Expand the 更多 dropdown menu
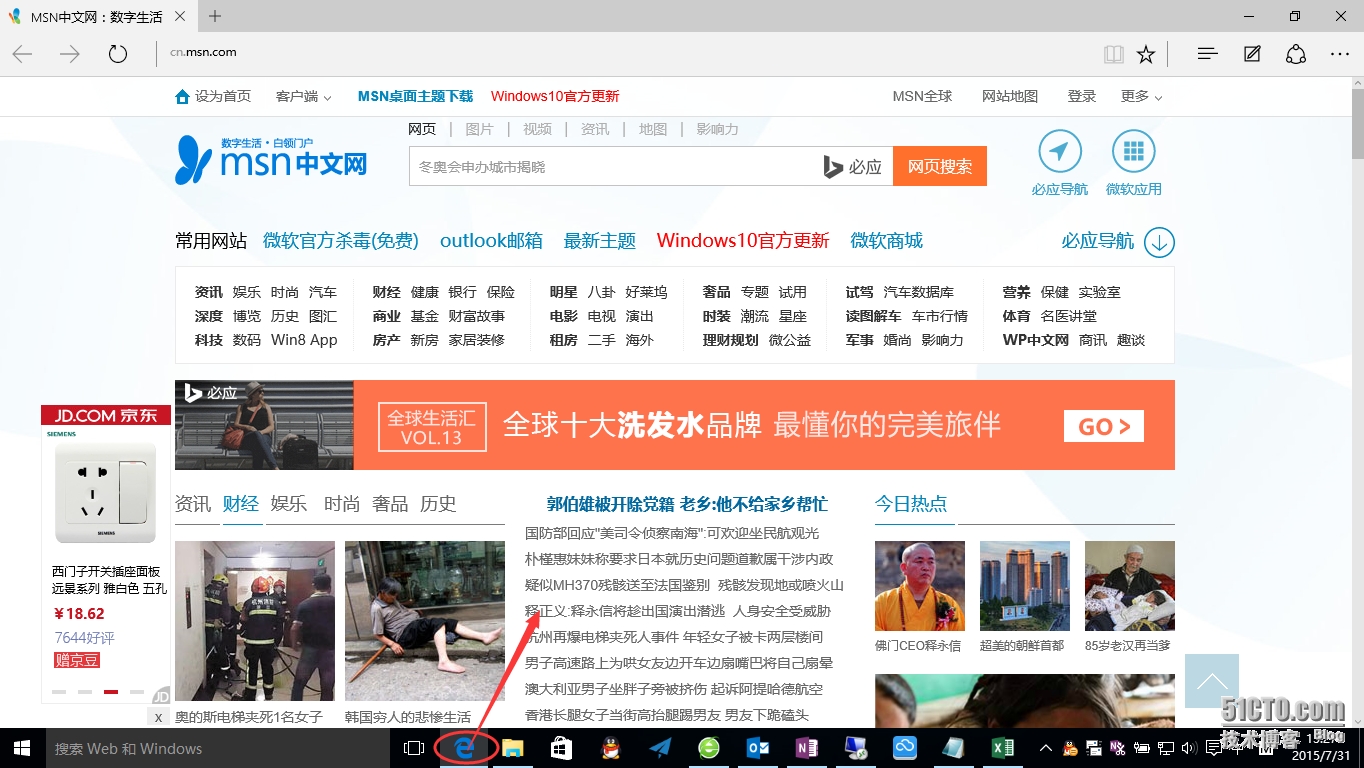 click(1141, 96)
